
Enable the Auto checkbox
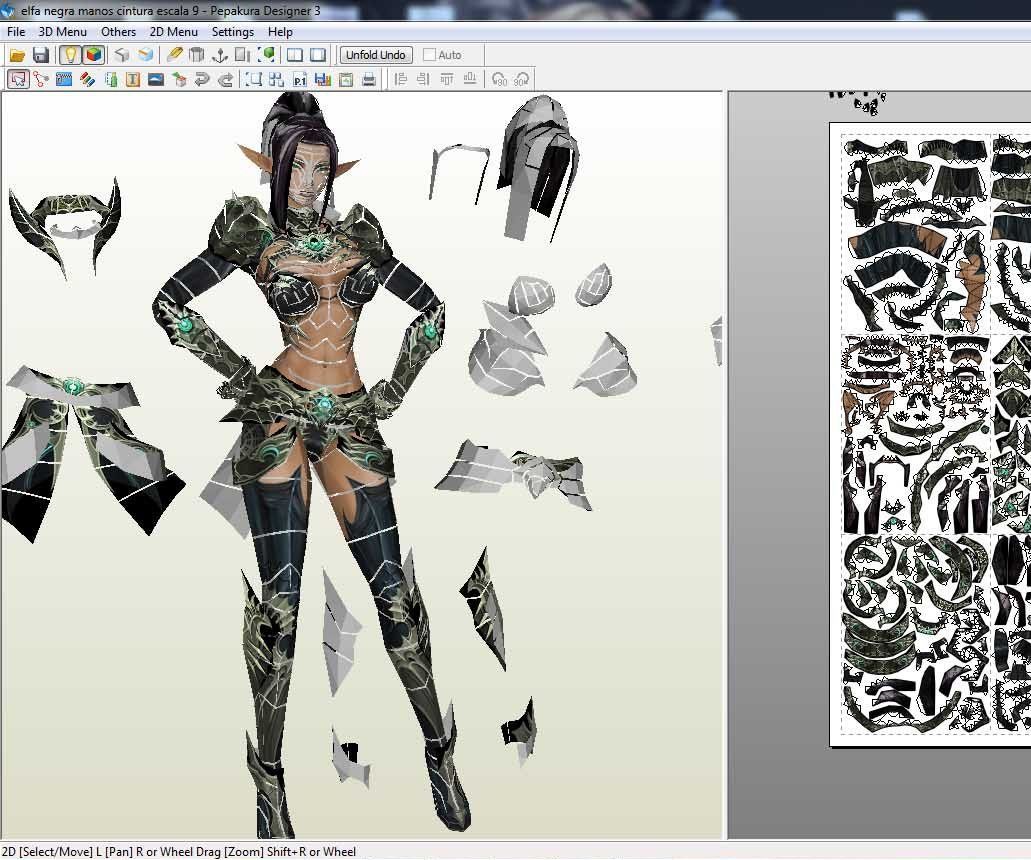click(x=430, y=55)
